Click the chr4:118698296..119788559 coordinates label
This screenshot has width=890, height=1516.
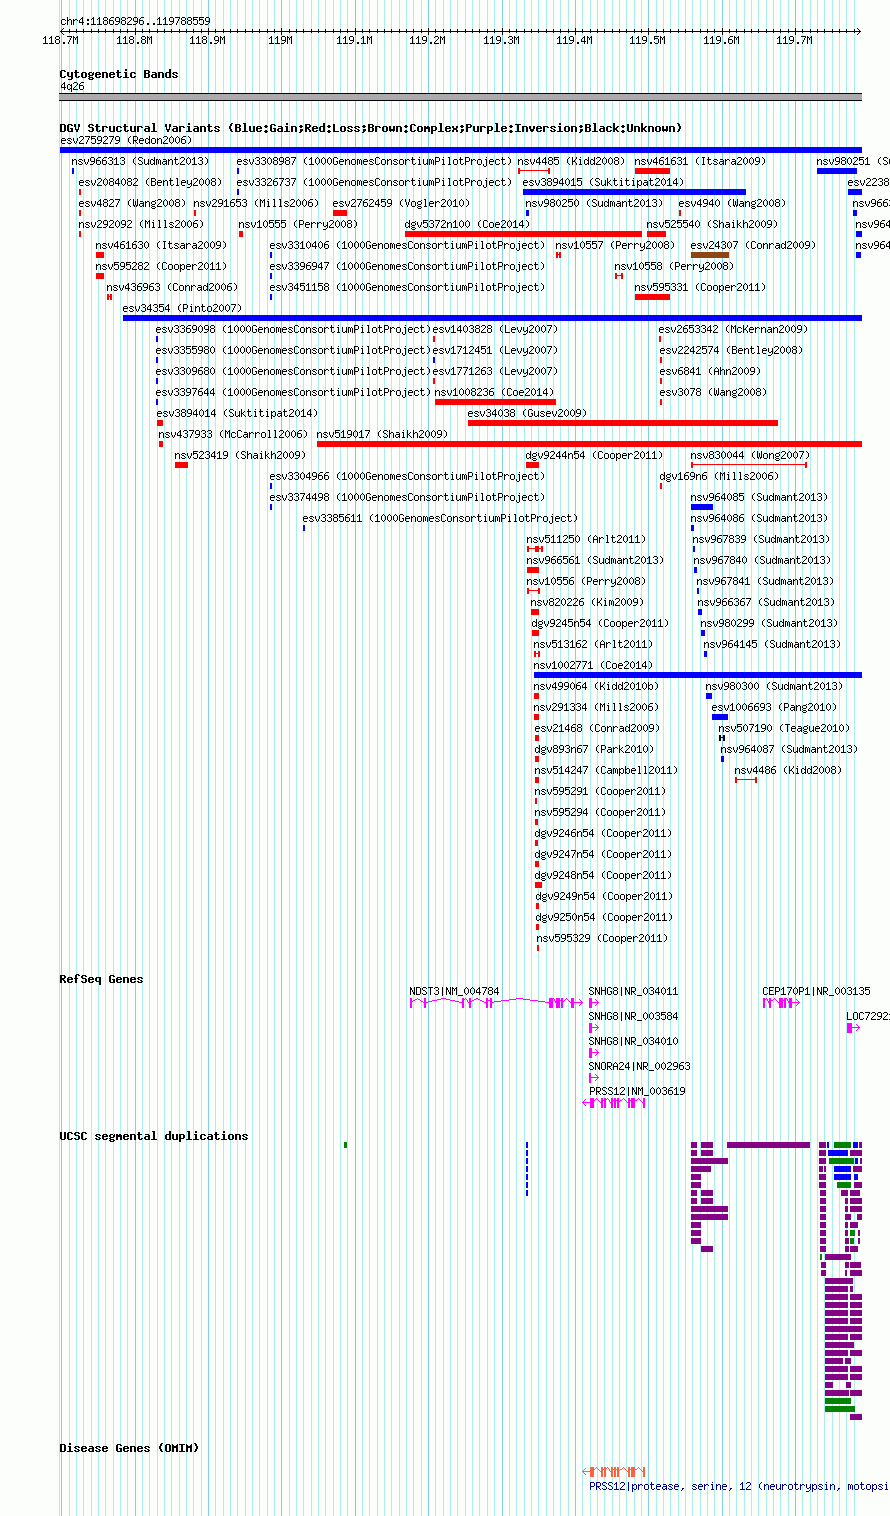click(x=135, y=21)
